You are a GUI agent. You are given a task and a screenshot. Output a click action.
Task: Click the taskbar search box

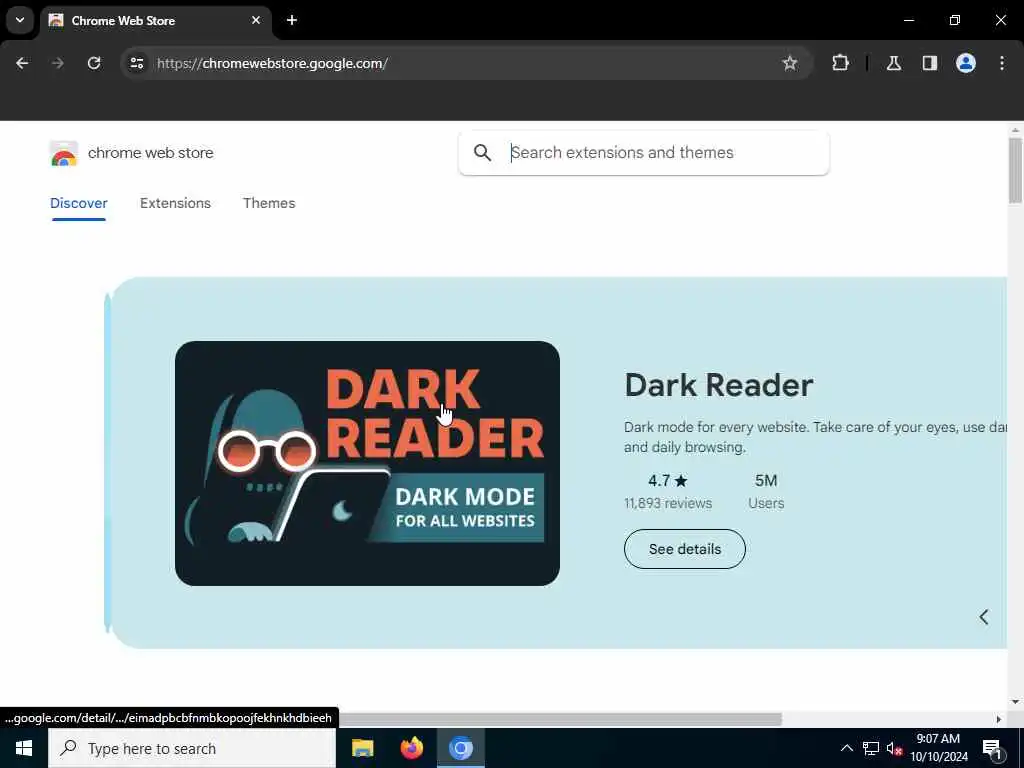pos(192,748)
